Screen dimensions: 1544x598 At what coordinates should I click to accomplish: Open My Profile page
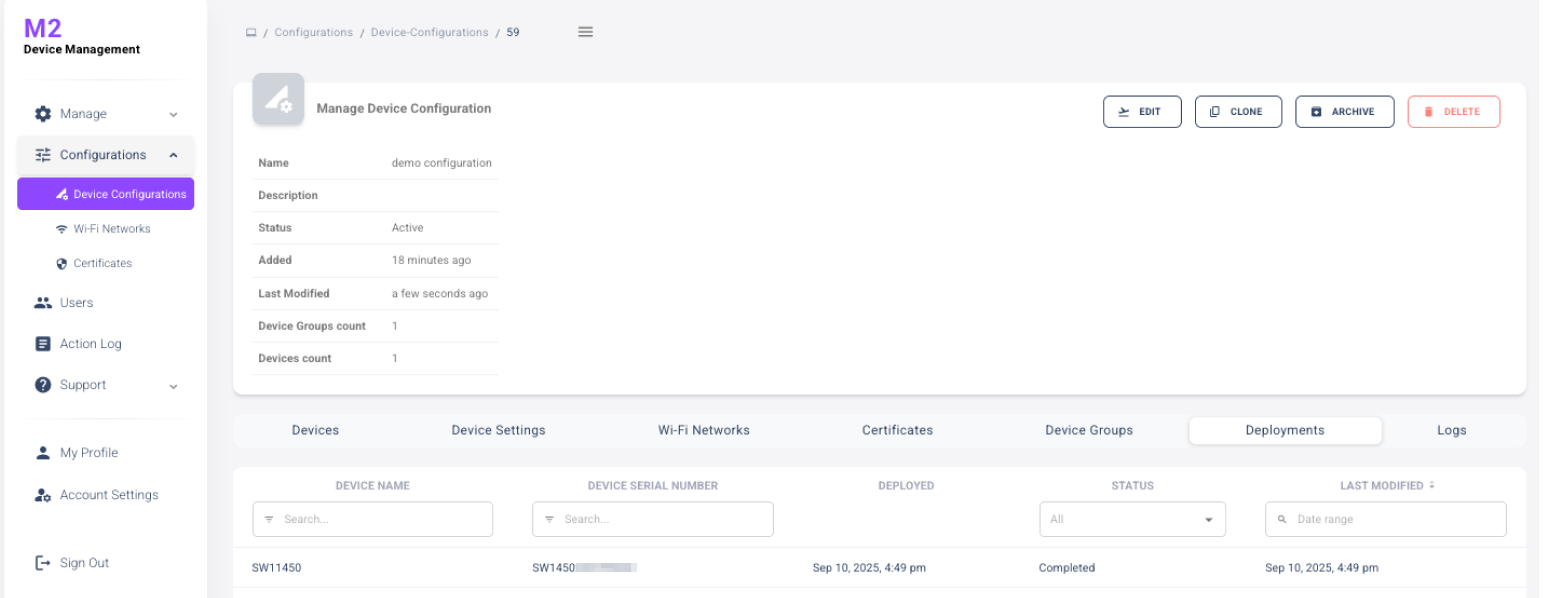tap(88, 453)
